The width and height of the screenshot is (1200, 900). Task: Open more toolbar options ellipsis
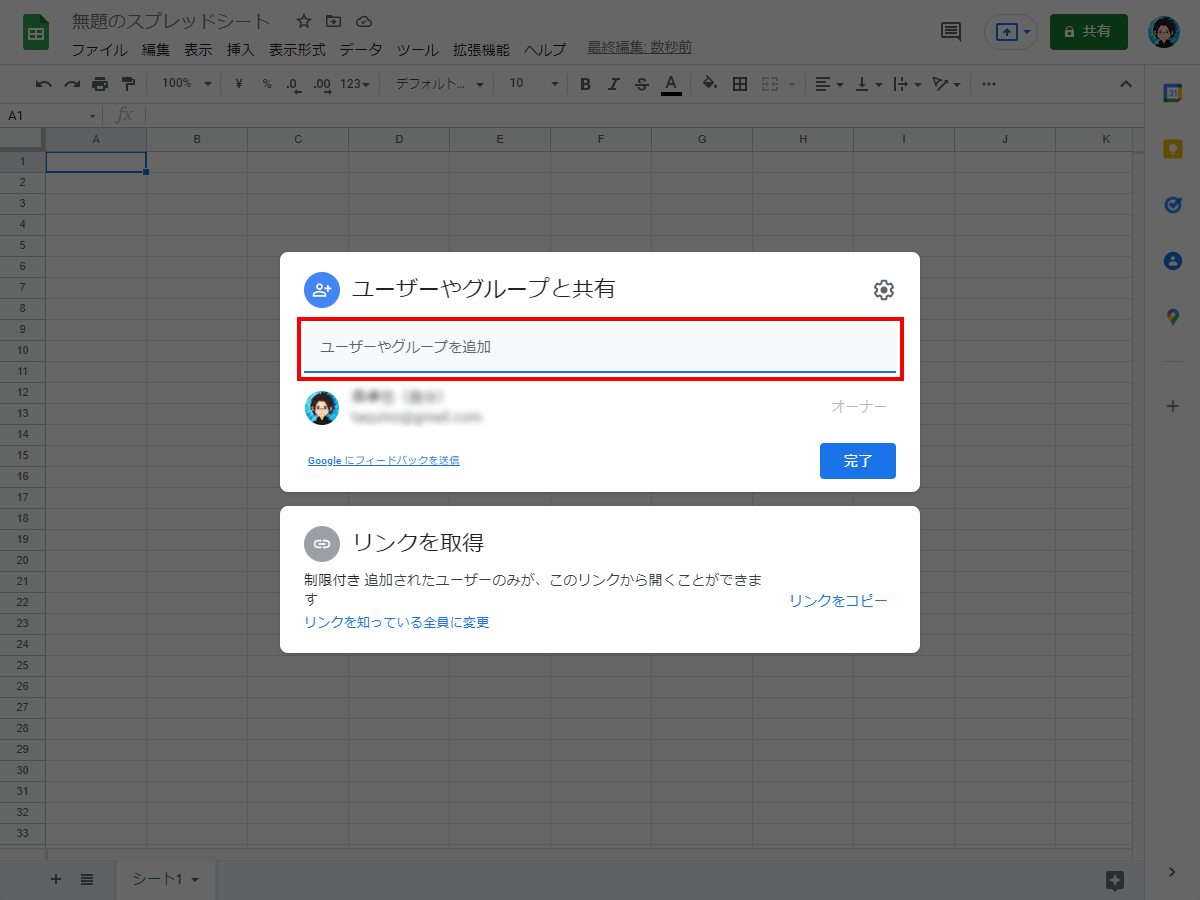pos(988,84)
